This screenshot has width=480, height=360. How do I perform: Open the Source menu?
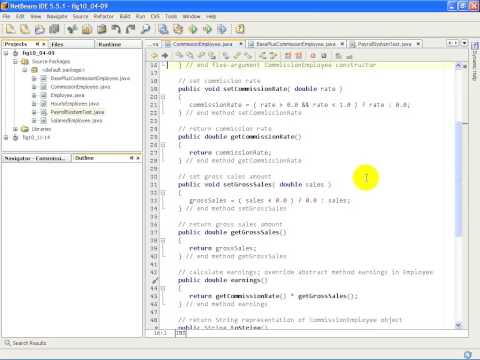click(x=81, y=16)
